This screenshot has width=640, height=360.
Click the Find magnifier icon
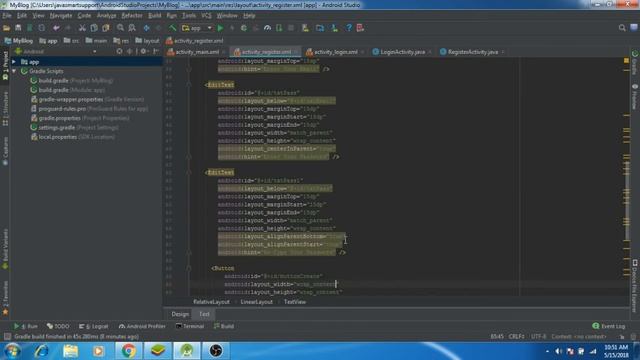(120, 28)
